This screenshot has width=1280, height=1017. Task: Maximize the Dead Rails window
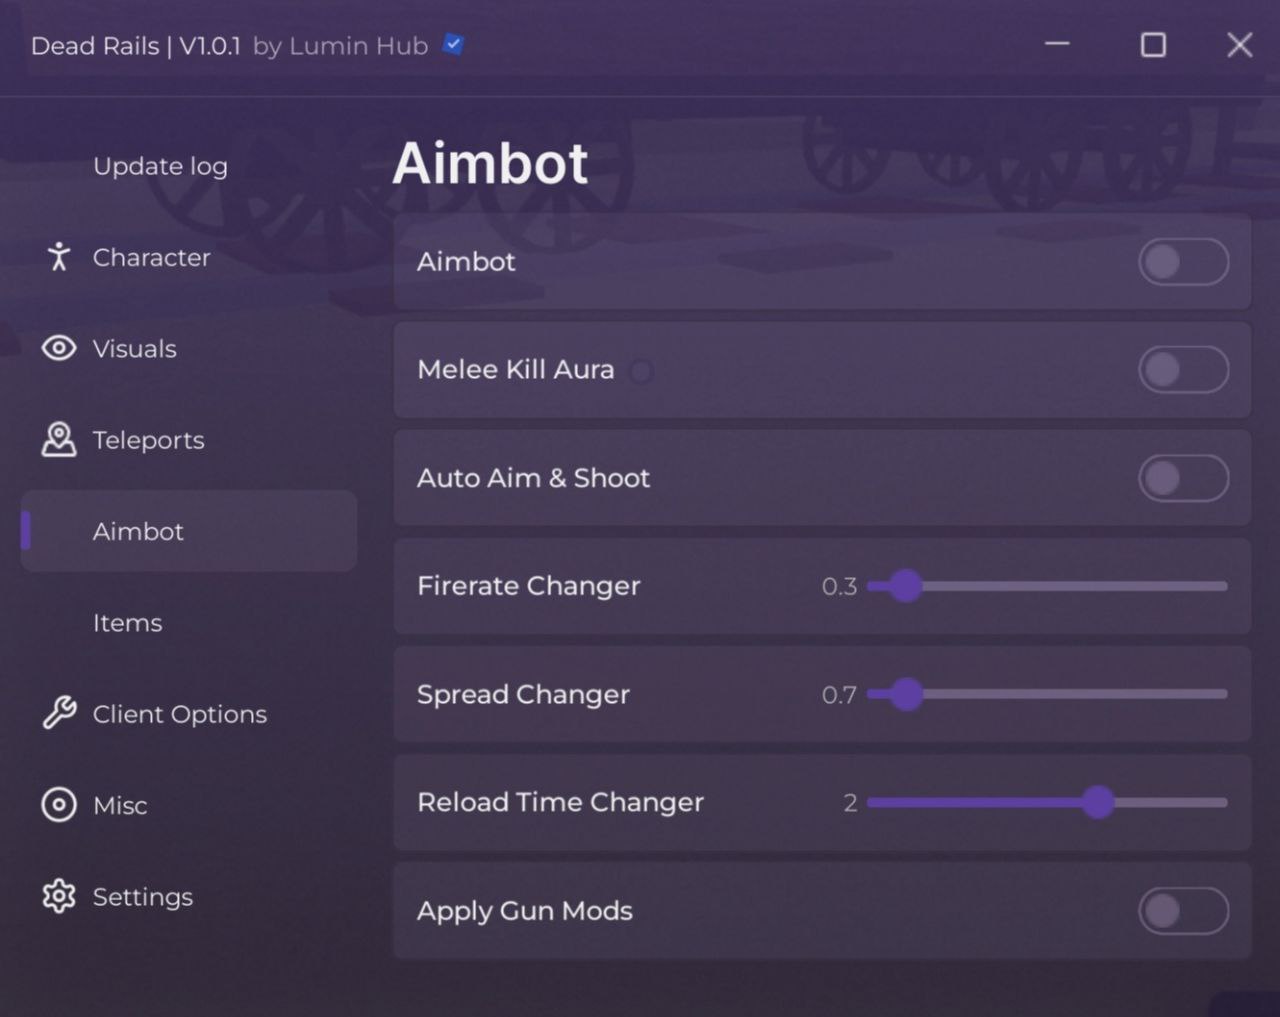(1153, 45)
